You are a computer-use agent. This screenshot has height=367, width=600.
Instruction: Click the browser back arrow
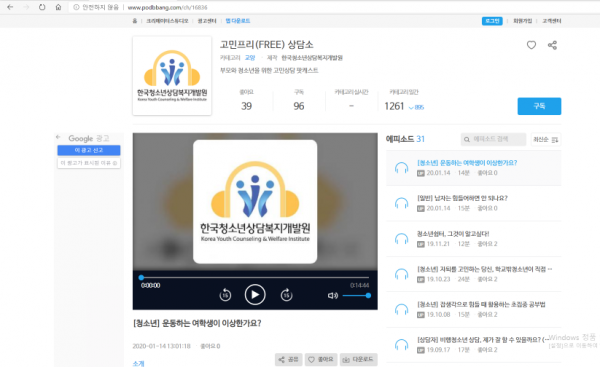click(x=10, y=7)
